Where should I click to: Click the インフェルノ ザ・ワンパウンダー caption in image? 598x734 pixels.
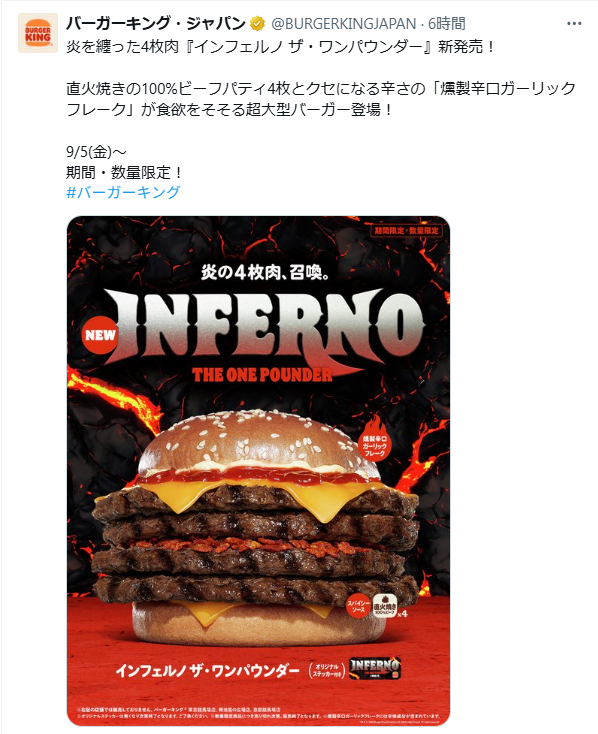(207, 671)
